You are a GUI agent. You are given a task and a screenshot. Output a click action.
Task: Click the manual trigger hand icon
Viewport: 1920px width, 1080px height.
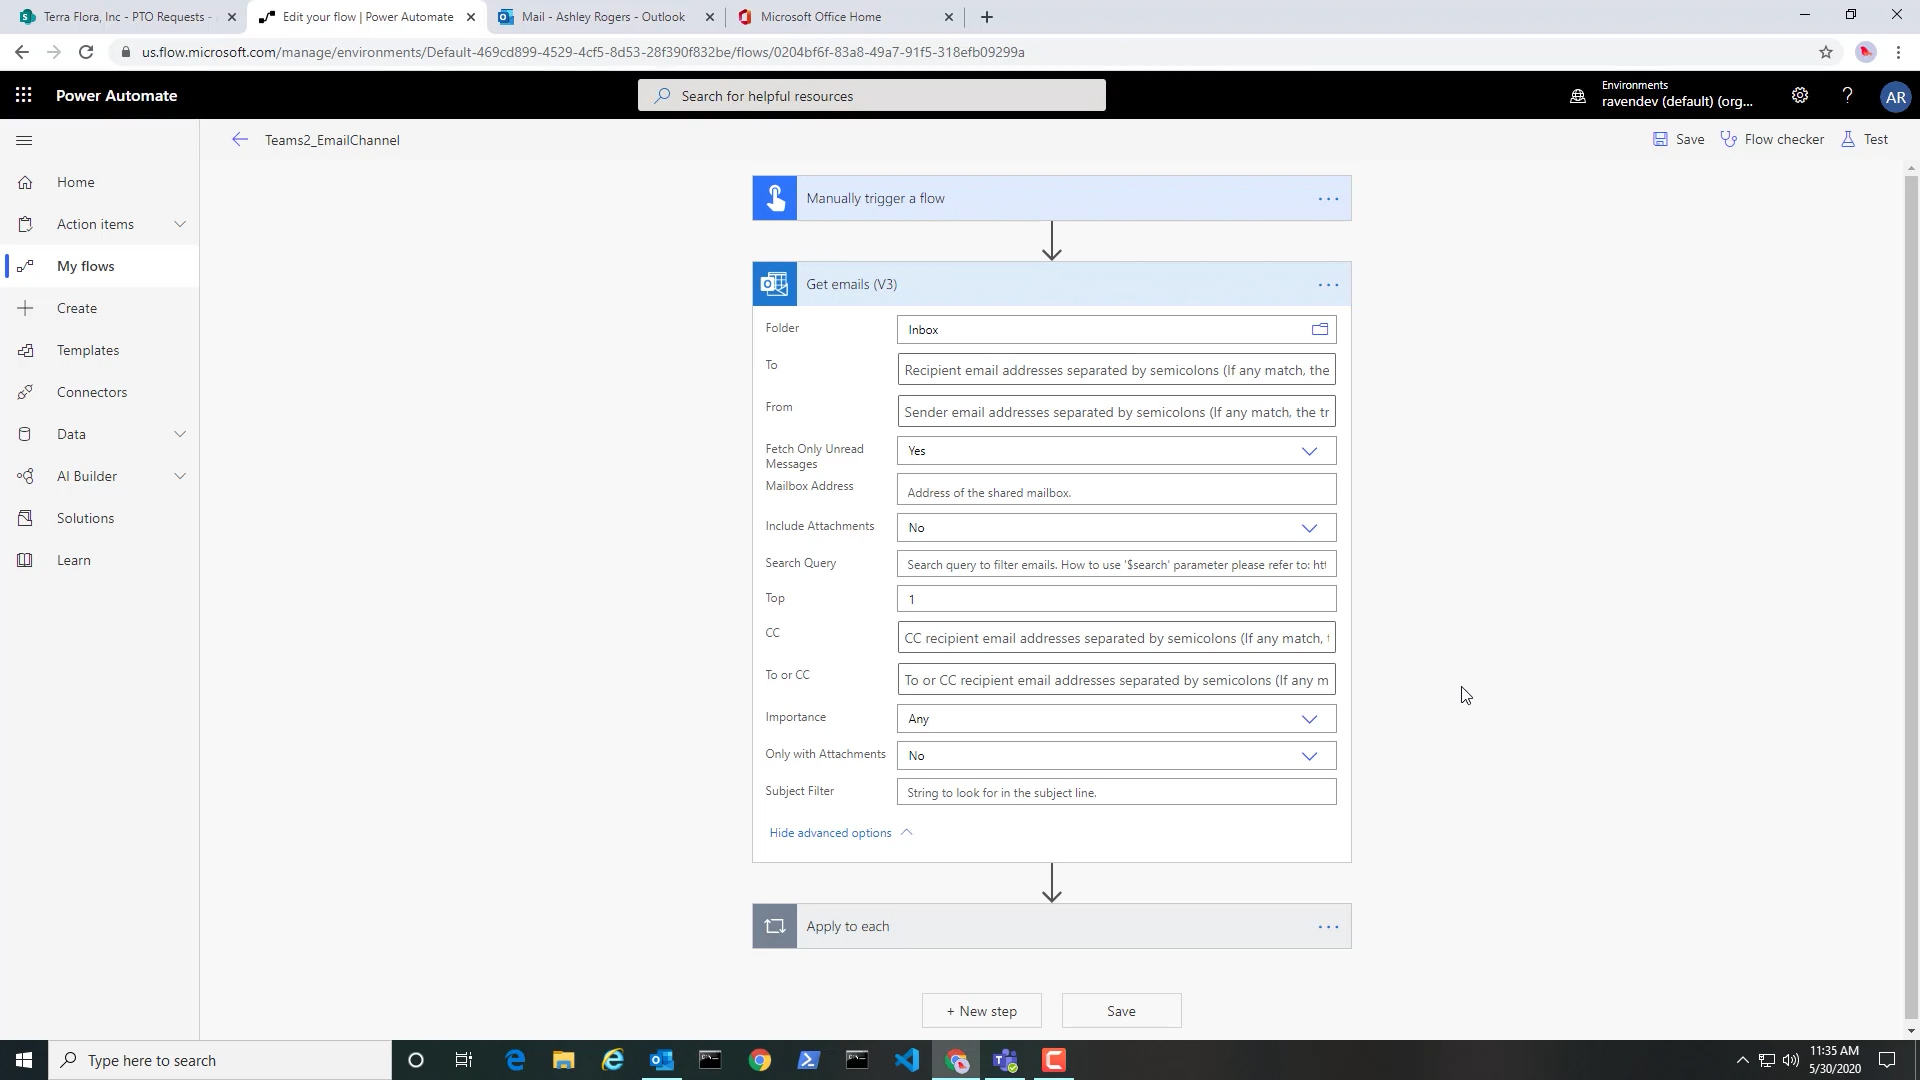(775, 198)
